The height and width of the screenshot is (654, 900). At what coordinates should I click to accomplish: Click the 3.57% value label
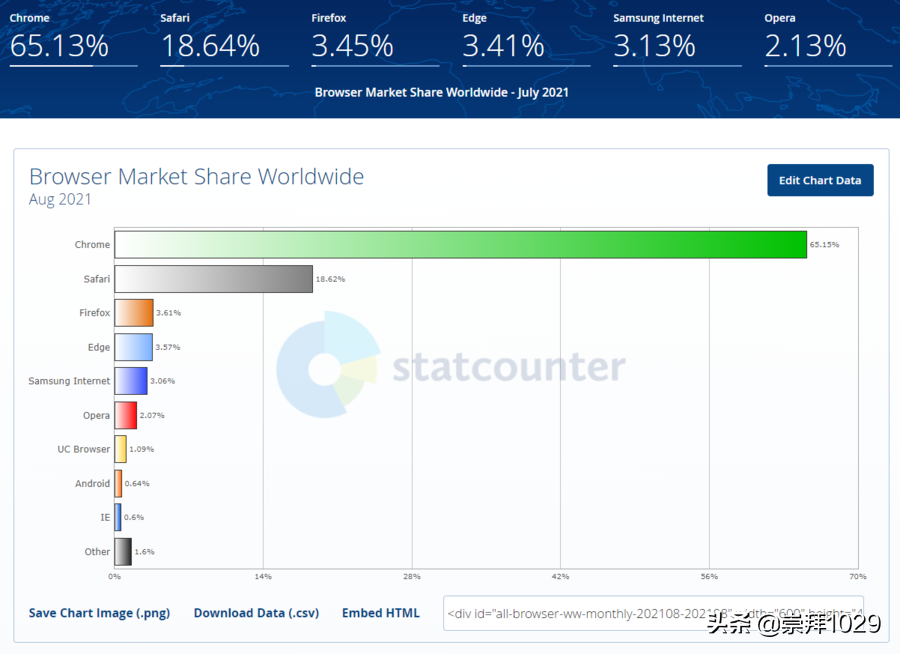point(168,347)
